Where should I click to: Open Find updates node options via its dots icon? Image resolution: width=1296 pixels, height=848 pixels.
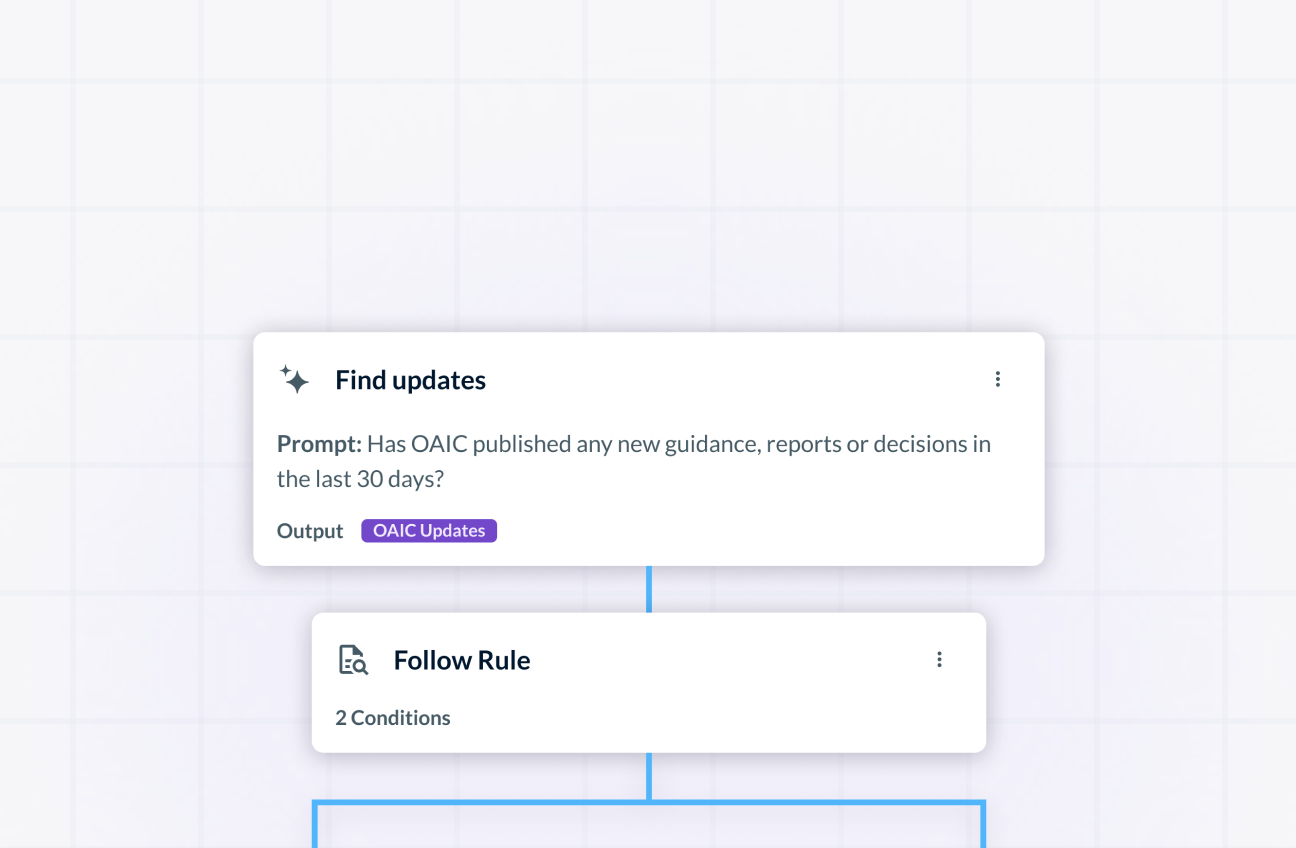(997, 379)
